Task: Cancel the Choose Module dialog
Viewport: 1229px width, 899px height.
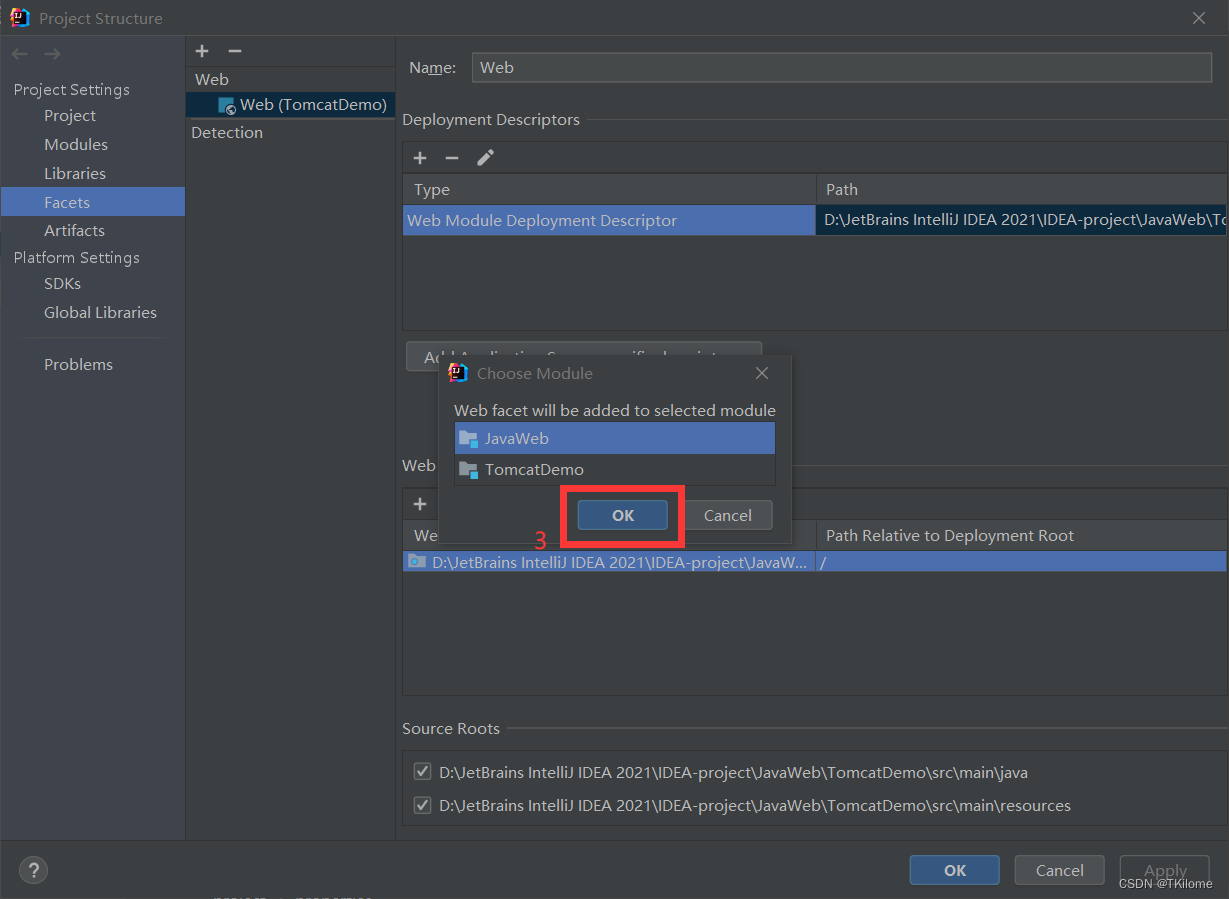Action: tap(728, 515)
